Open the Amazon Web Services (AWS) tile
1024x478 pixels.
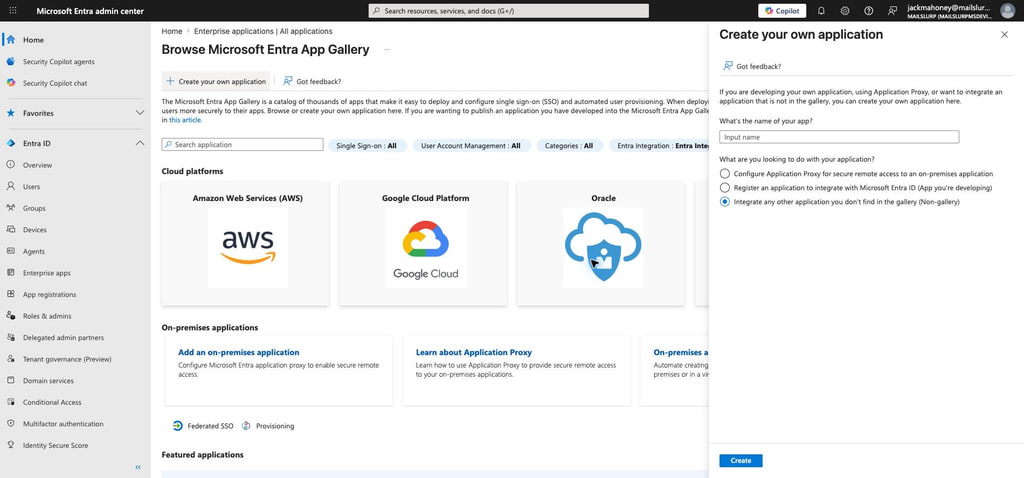coord(246,243)
